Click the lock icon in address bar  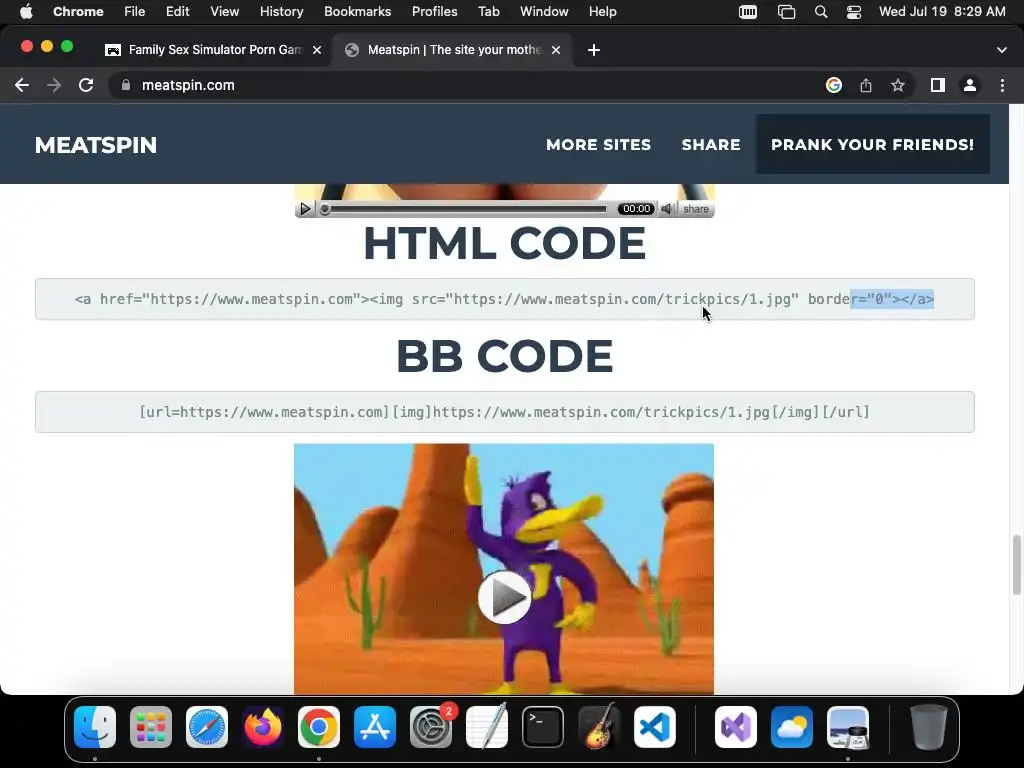pyautogui.click(x=126, y=85)
